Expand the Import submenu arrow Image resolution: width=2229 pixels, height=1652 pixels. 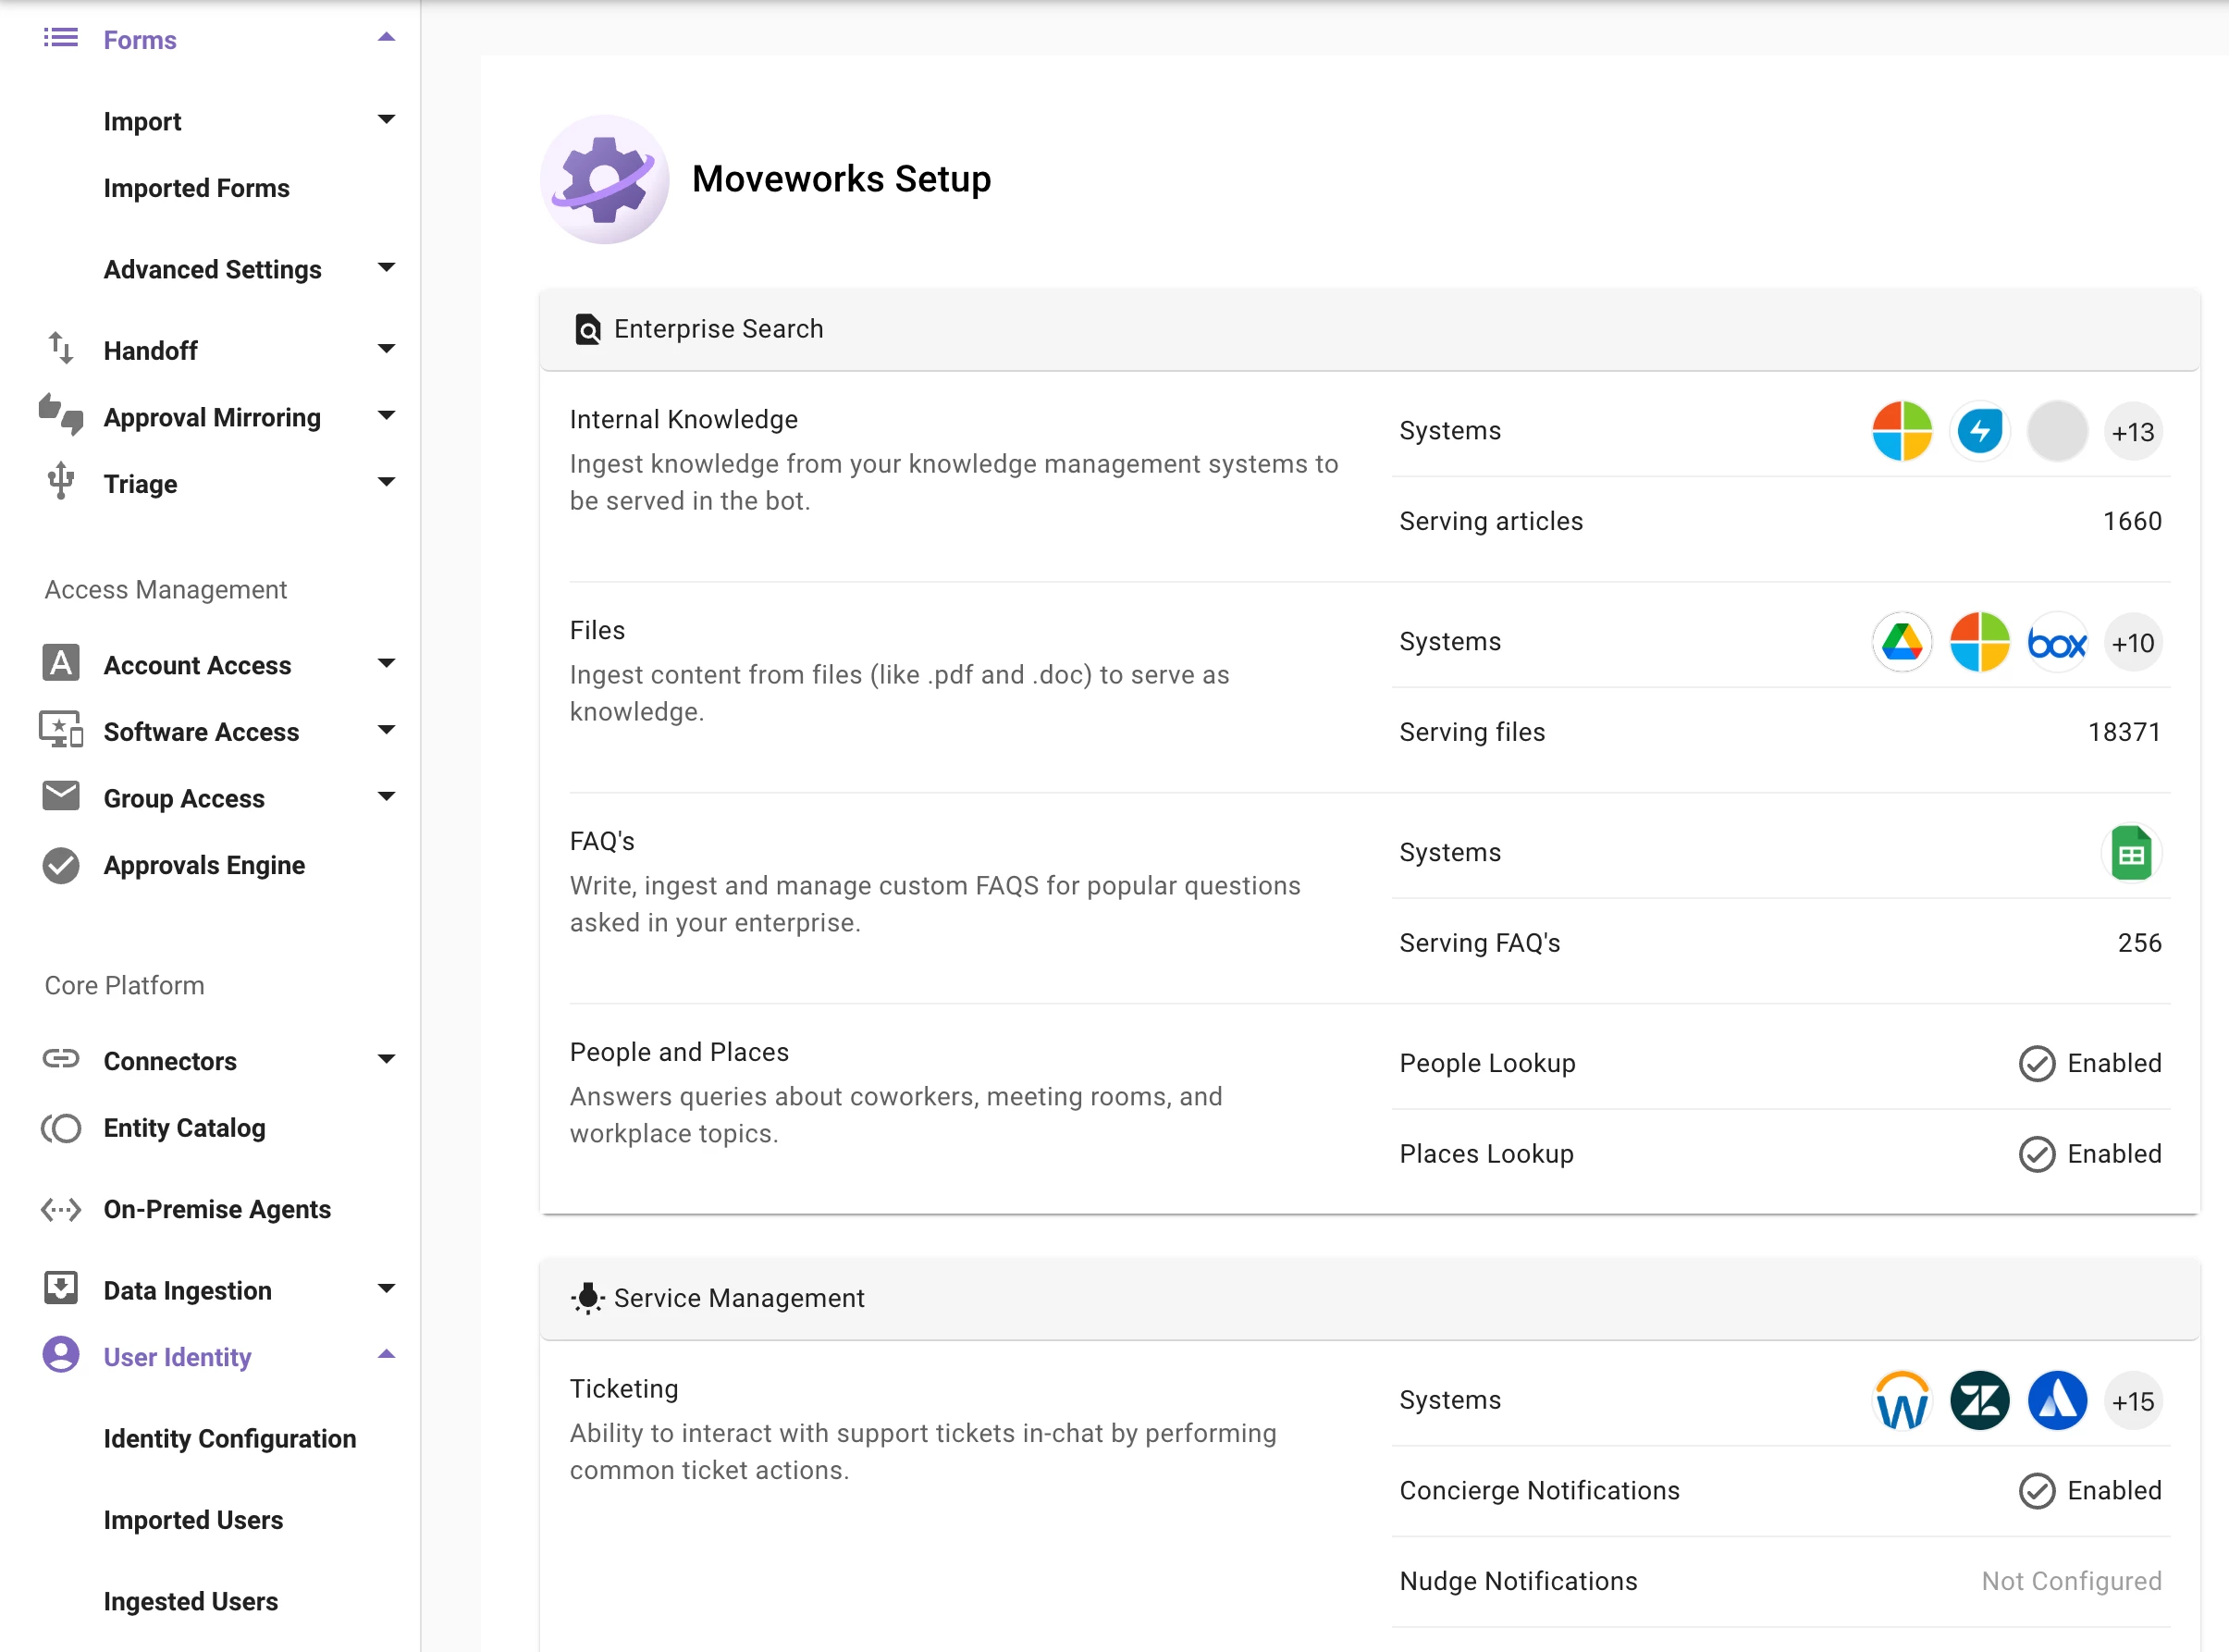[387, 119]
